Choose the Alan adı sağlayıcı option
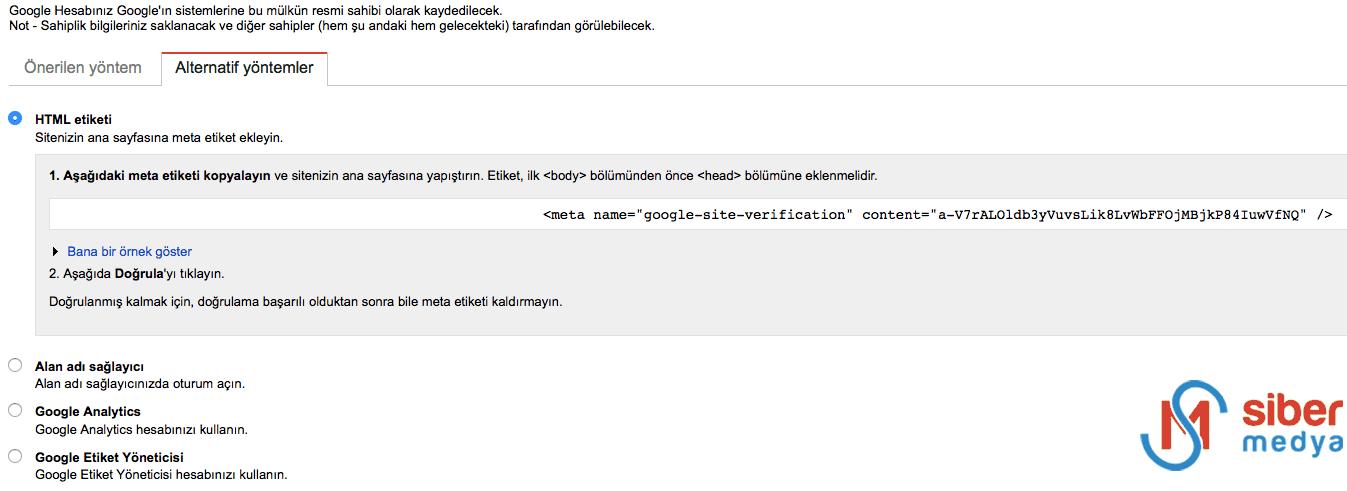Viewport: 1347px width, 491px height. [x=15, y=365]
